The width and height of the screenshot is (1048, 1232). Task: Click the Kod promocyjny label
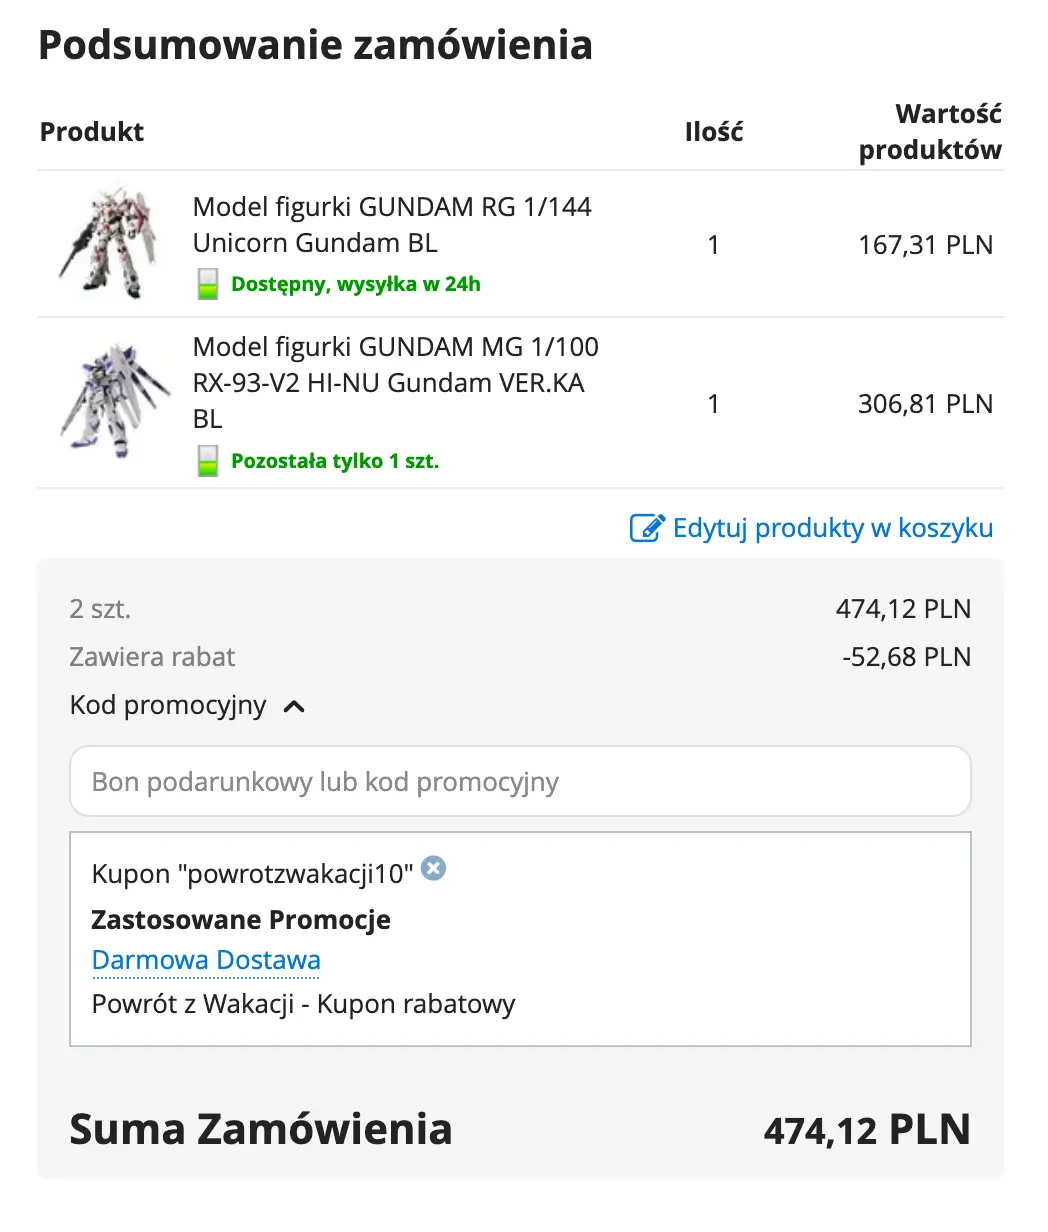point(168,705)
